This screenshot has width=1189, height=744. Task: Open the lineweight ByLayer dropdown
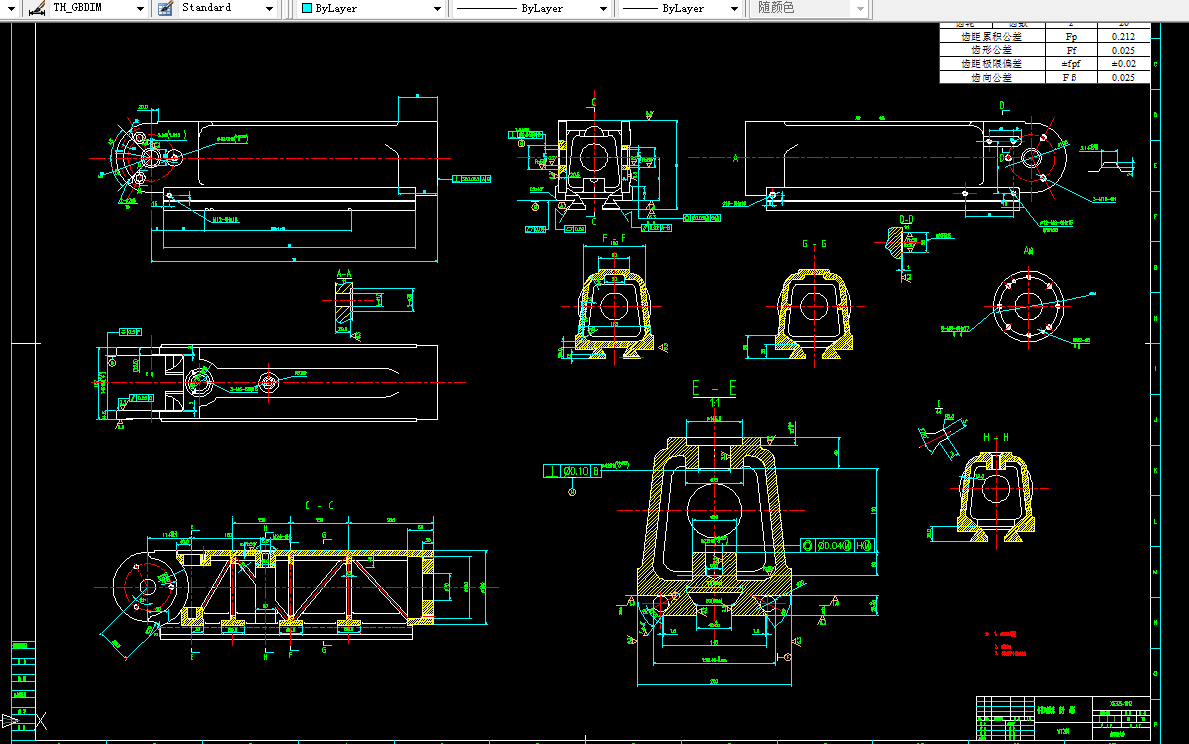pyautogui.click(x=735, y=8)
